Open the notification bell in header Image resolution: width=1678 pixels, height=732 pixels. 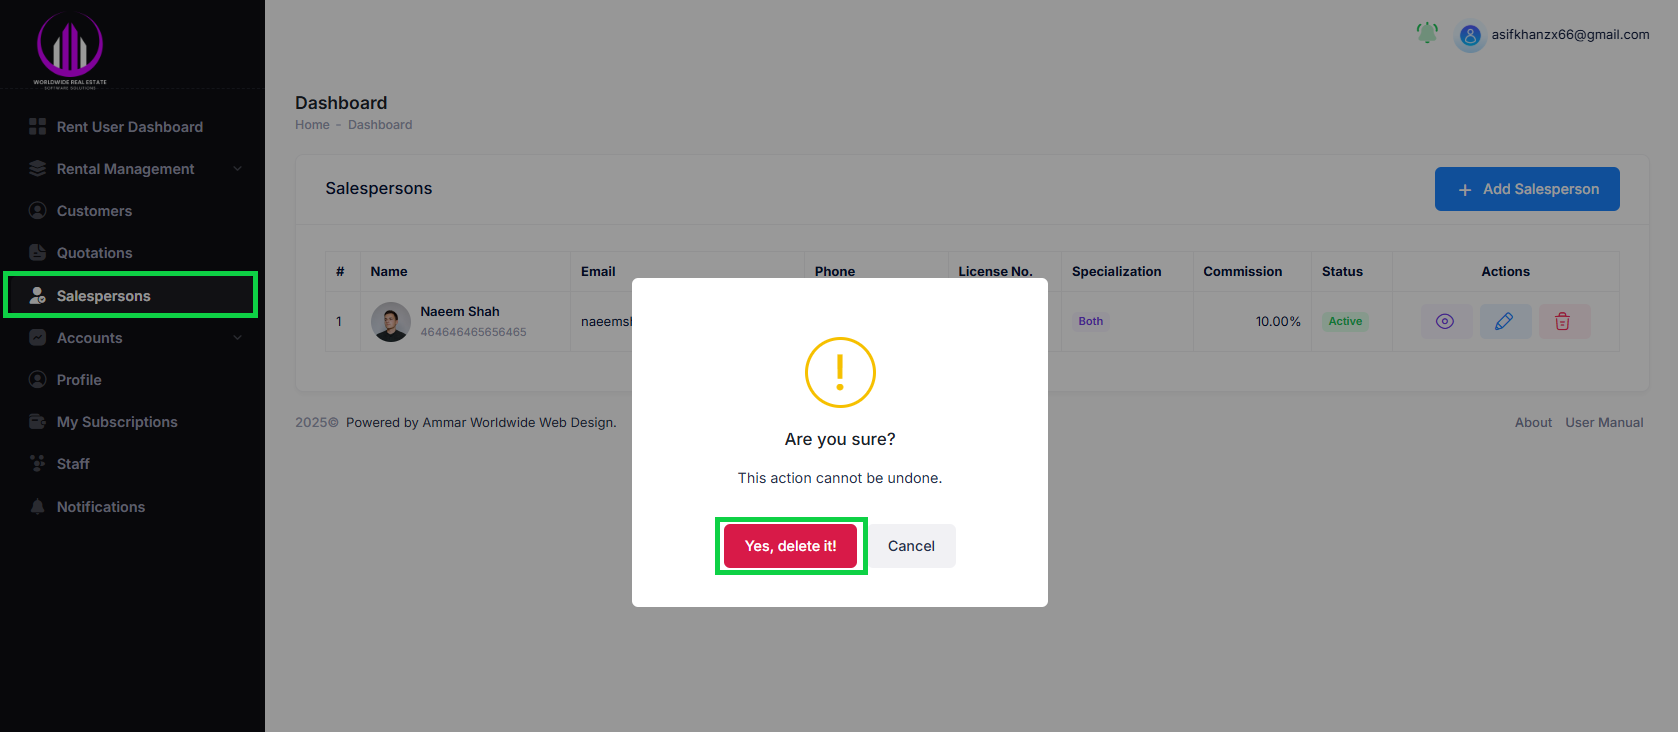(x=1427, y=33)
